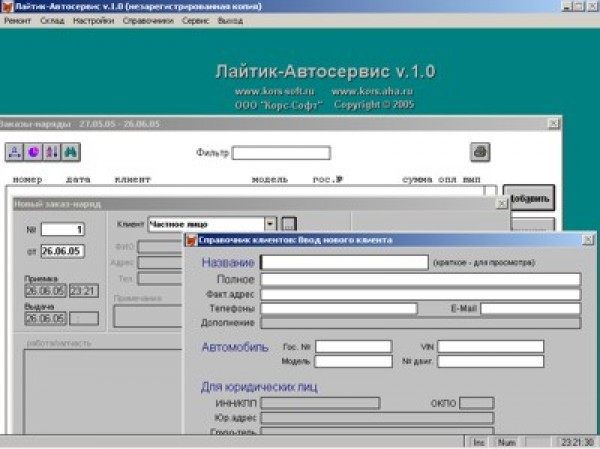
Task: Click the Модель input field
Action: pyautogui.click(x=353, y=361)
